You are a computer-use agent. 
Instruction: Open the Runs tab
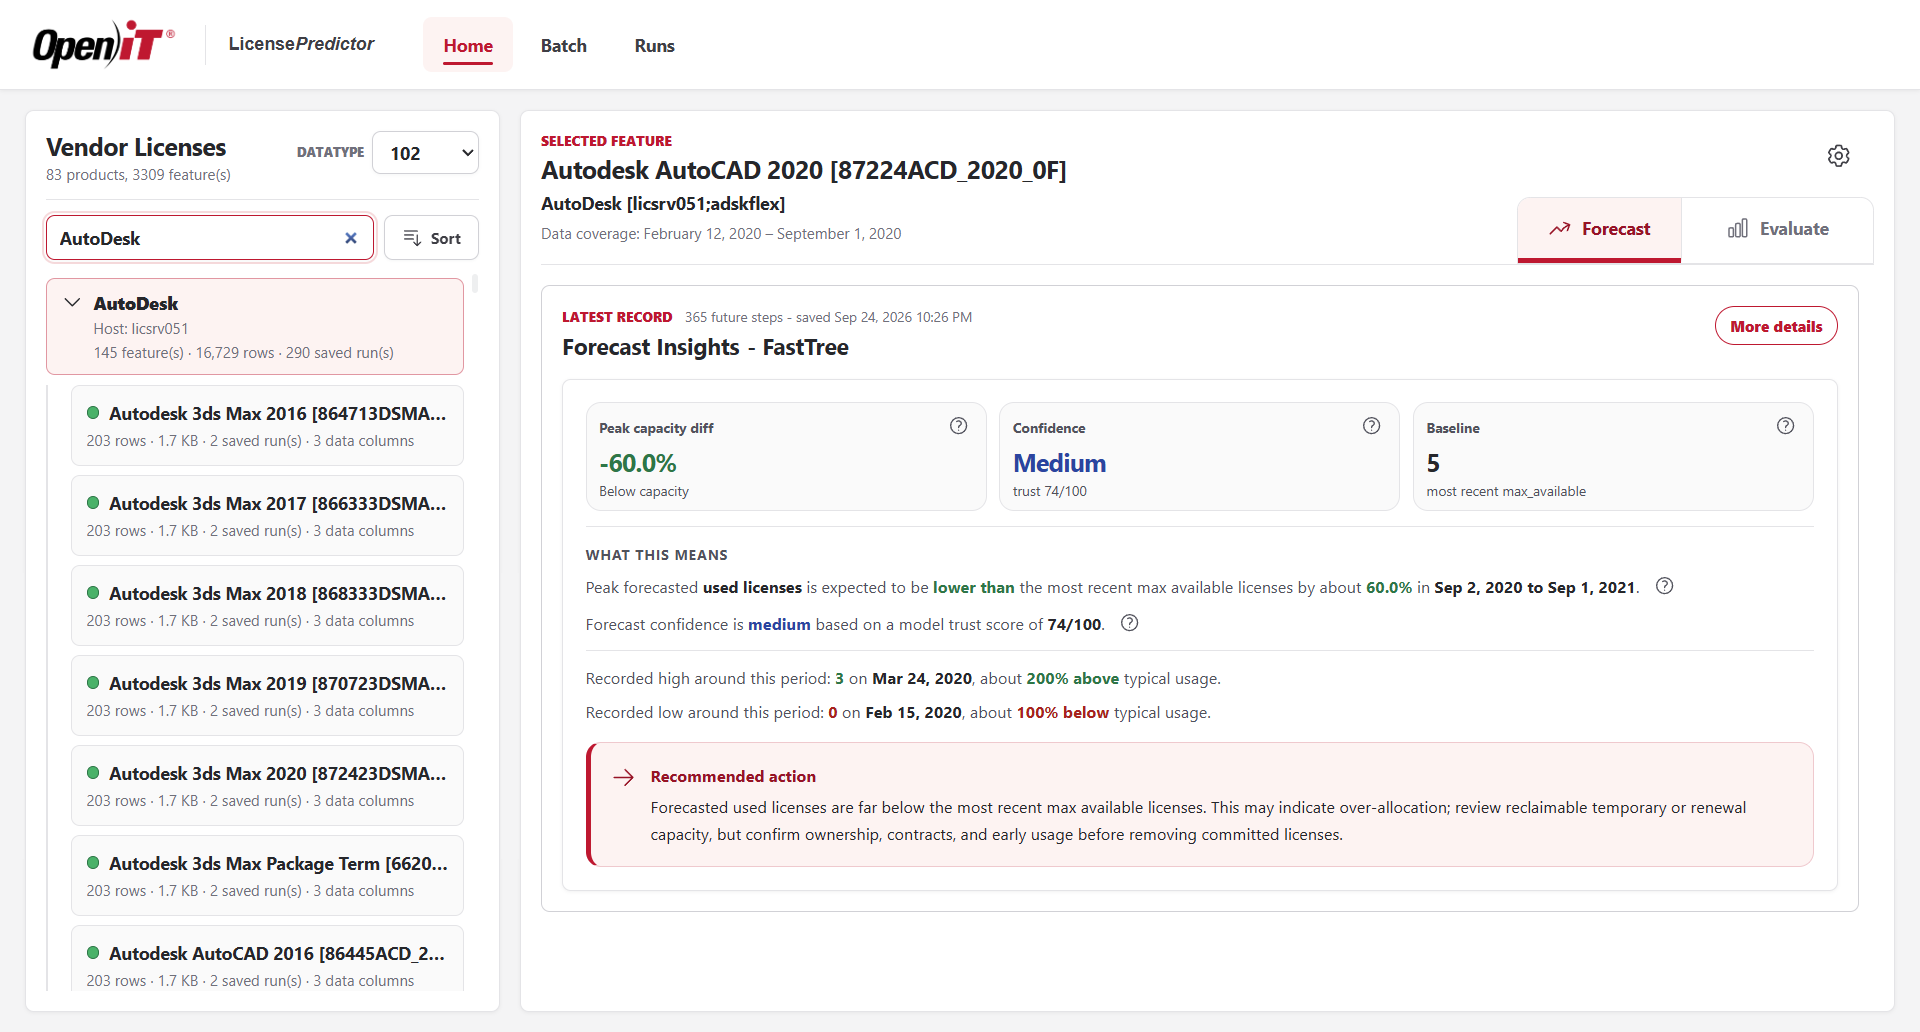click(655, 45)
